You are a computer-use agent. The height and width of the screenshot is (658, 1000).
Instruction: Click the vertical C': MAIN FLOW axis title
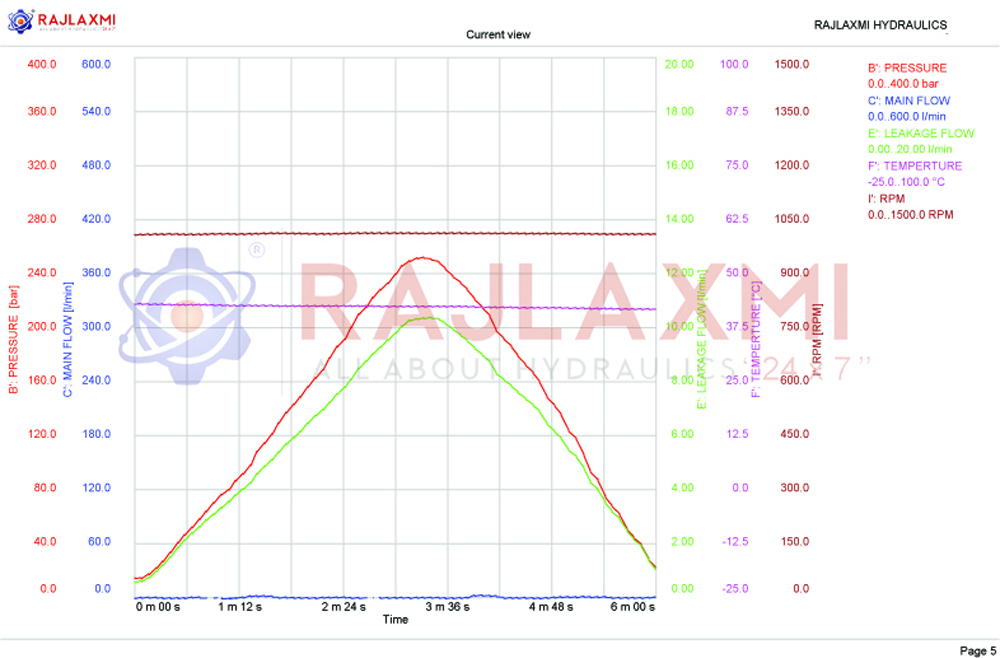pyautogui.click(x=68, y=340)
